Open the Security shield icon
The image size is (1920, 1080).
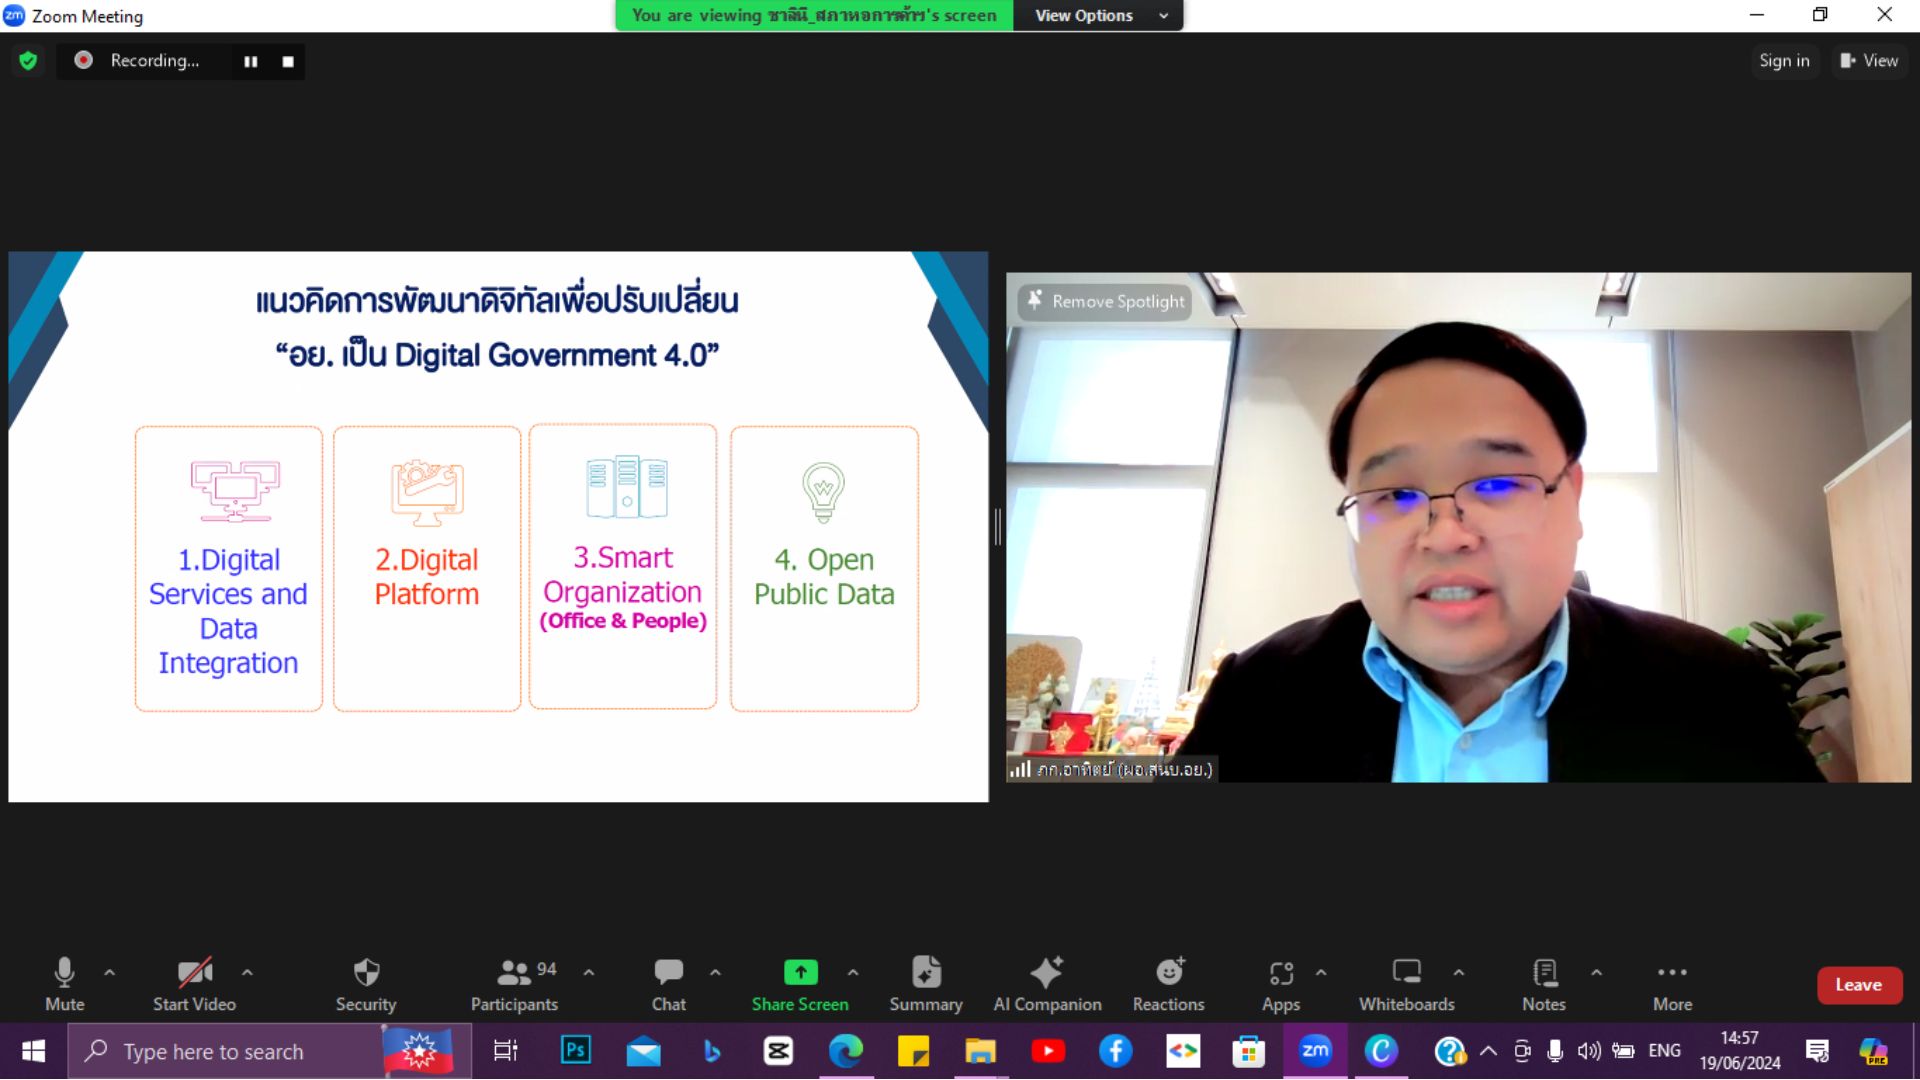(x=366, y=973)
